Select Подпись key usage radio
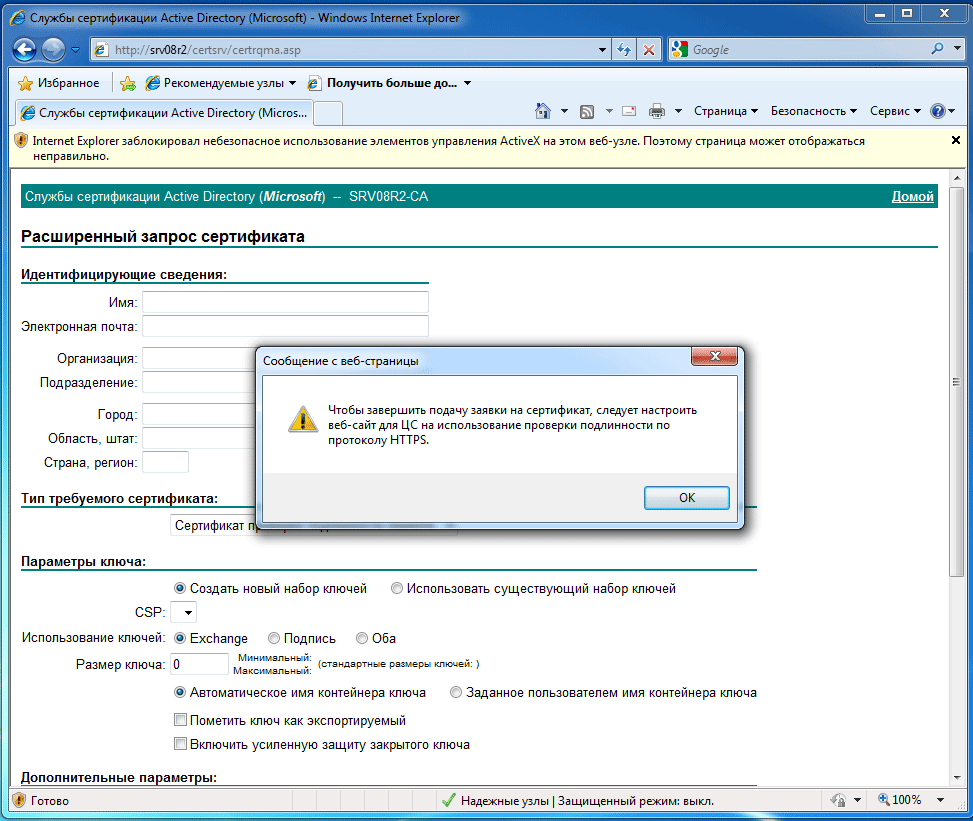 pyautogui.click(x=274, y=638)
